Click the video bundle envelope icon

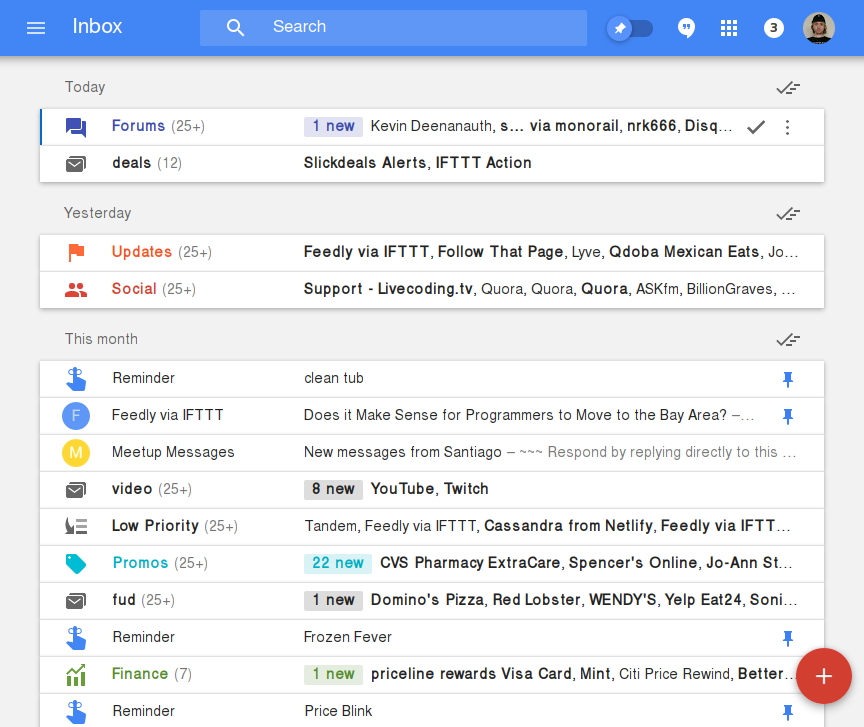click(x=76, y=489)
